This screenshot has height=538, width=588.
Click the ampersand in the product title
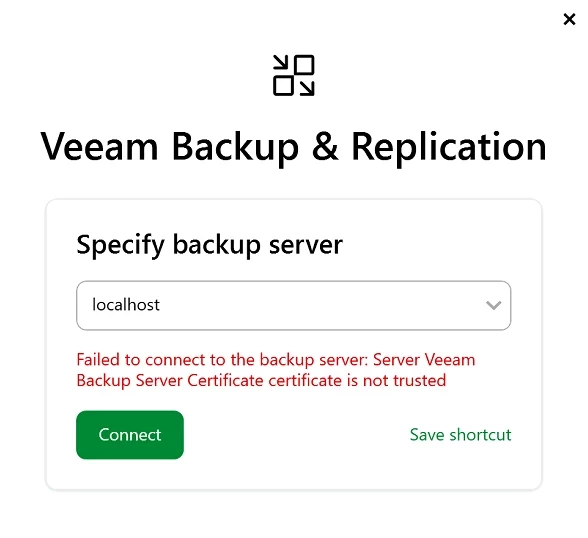[x=325, y=147]
